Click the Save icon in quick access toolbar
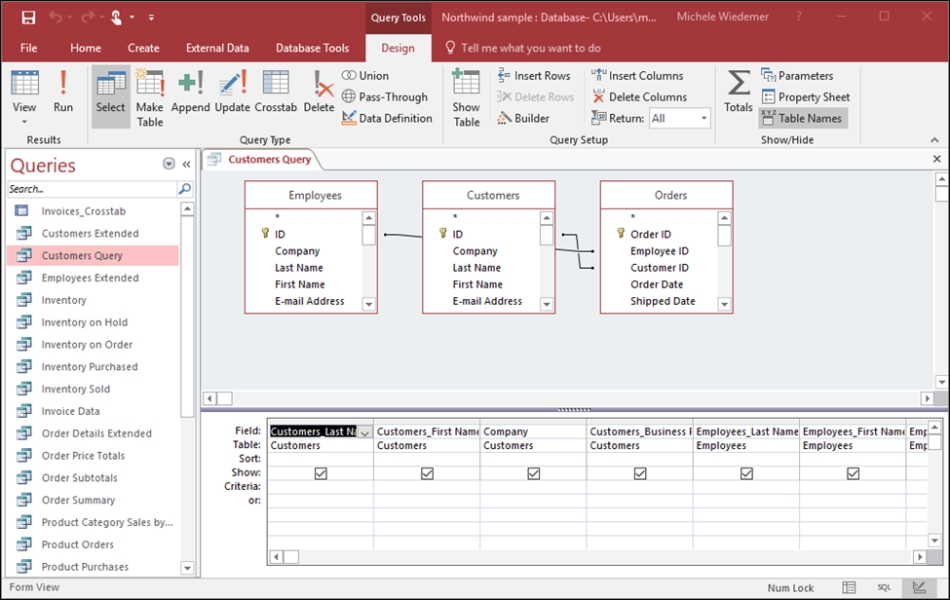The width and height of the screenshot is (950, 600). tap(28, 18)
